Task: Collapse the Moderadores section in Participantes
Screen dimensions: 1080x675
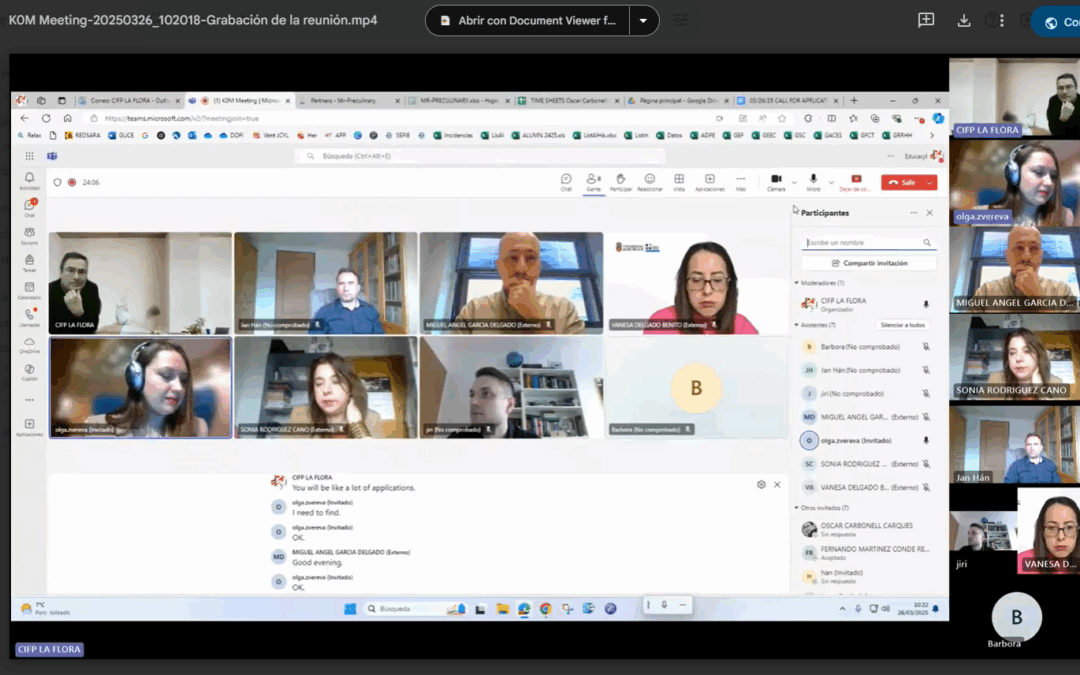Action: click(797, 283)
